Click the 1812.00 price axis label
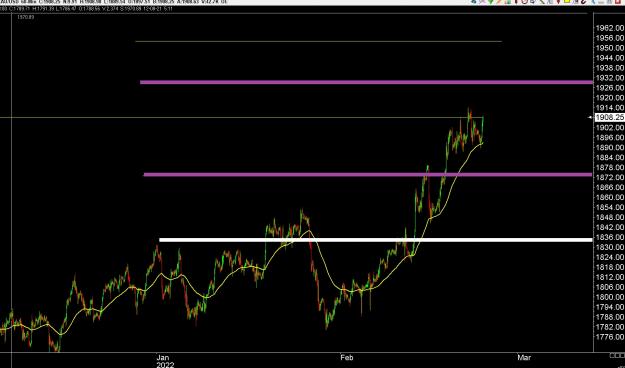This screenshot has height=368, width=625. point(610,277)
